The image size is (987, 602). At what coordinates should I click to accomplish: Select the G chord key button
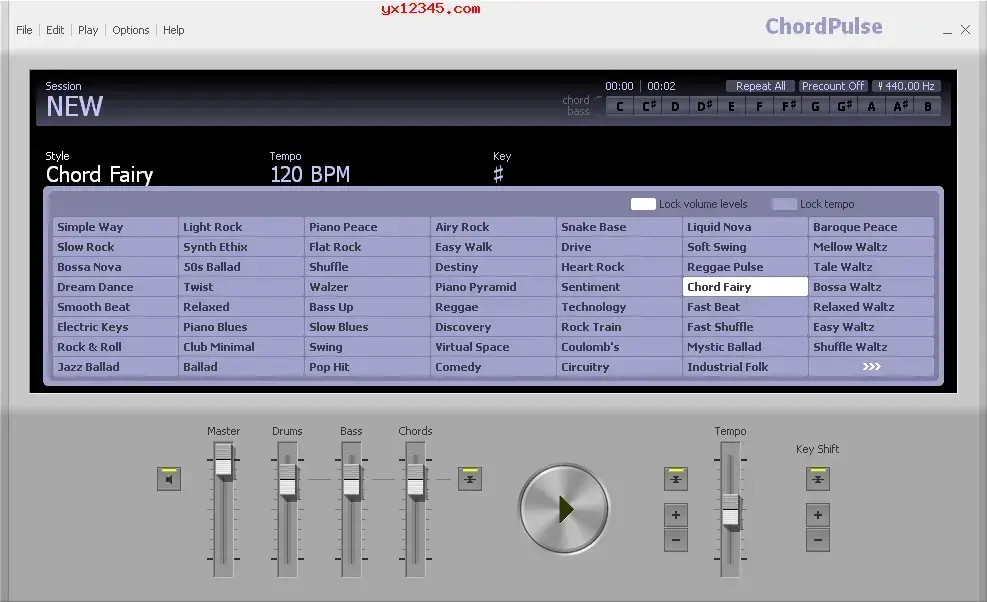(x=815, y=106)
